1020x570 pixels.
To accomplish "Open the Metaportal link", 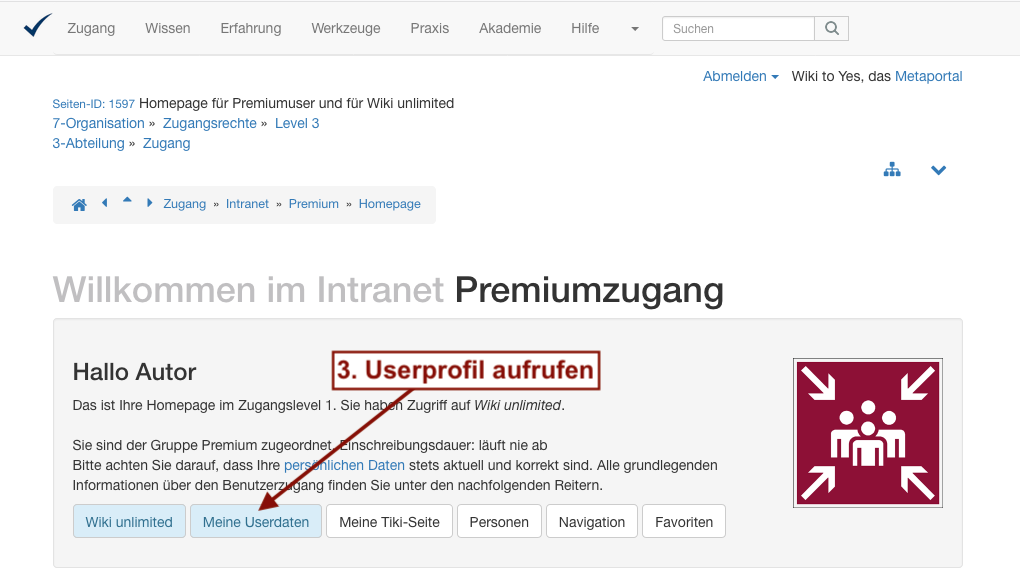I will (928, 76).
